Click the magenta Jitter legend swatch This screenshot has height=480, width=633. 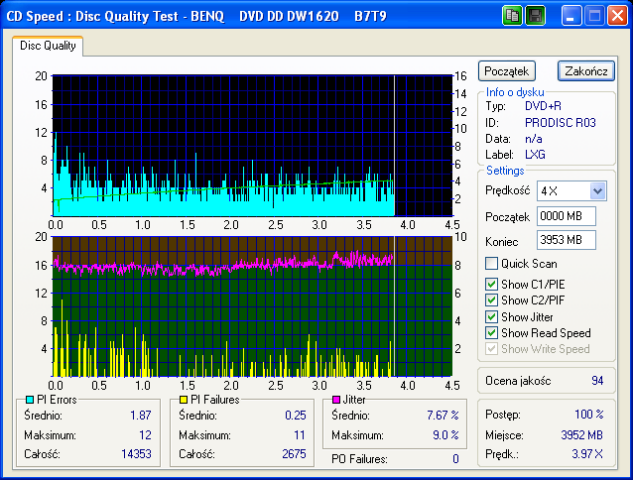pyautogui.click(x=336, y=400)
